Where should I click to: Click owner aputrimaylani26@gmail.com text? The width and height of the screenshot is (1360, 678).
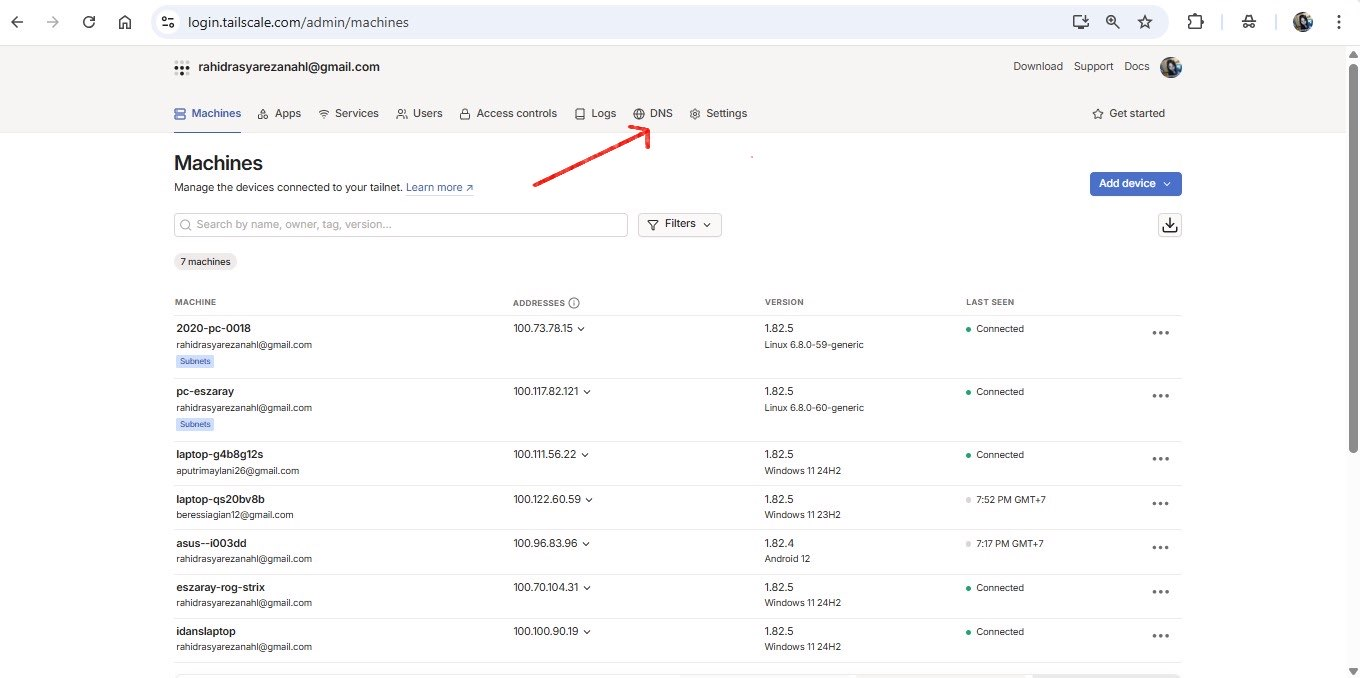pos(237,471)
